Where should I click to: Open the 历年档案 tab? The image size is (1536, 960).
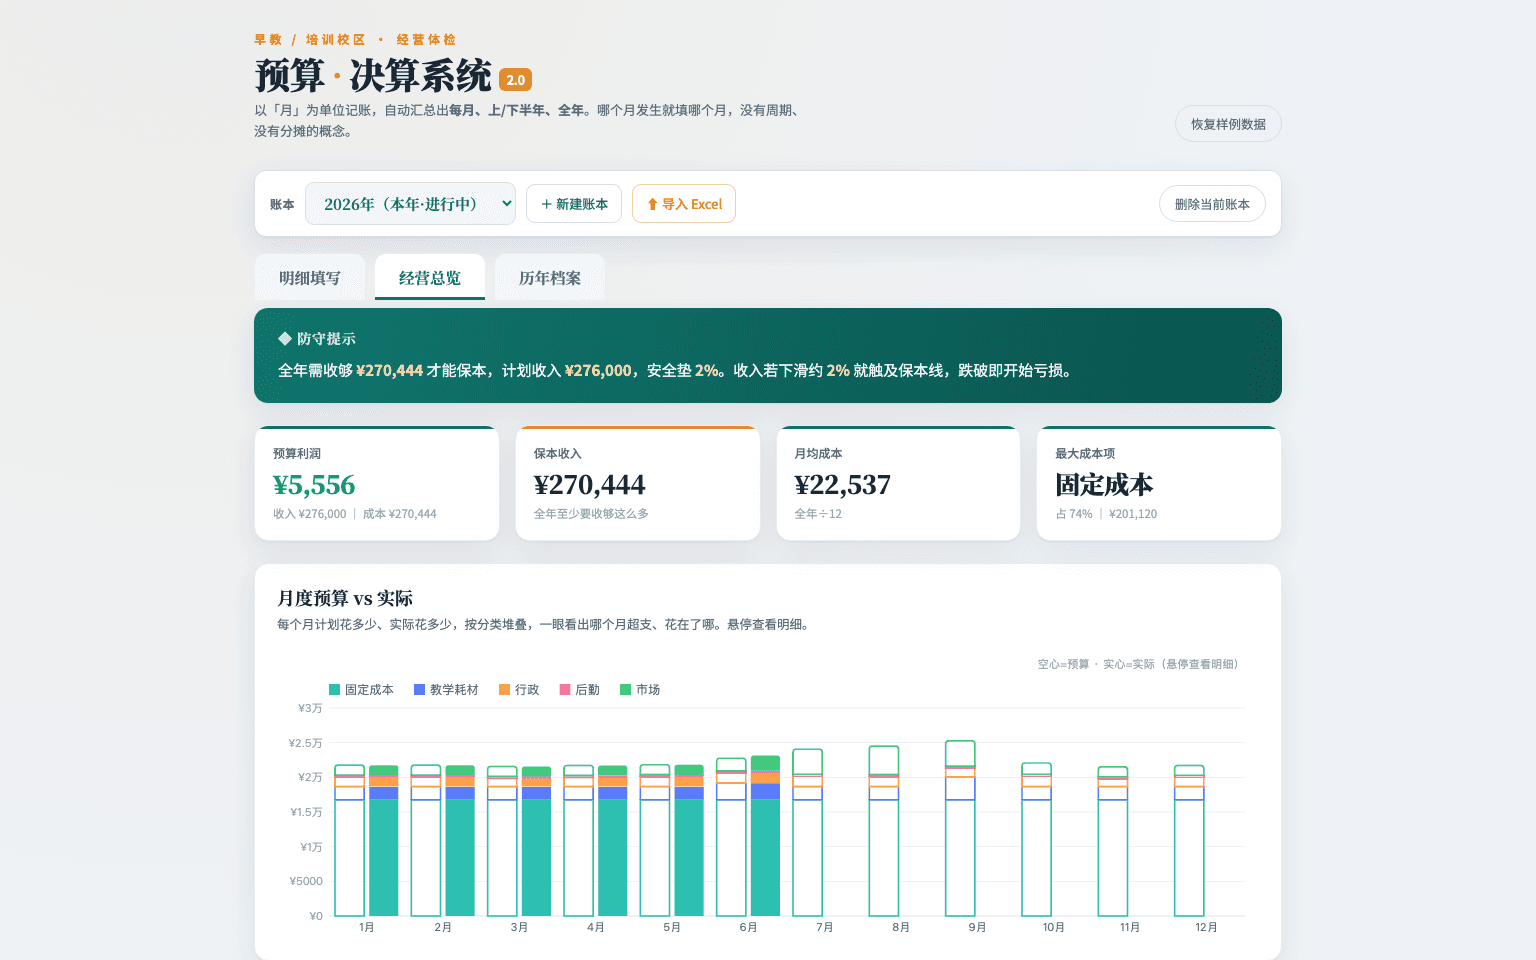(x=550, y=277)
